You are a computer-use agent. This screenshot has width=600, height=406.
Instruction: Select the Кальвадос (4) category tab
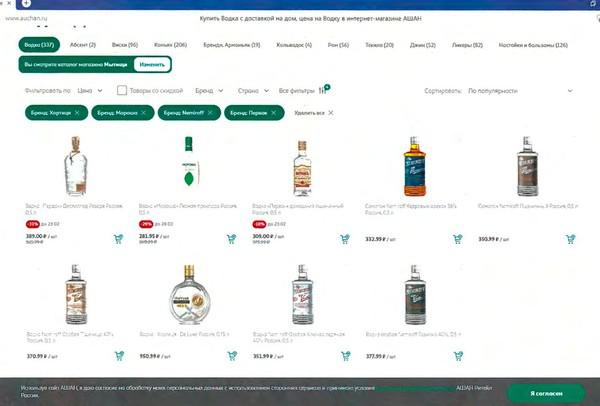coord(294,45)
